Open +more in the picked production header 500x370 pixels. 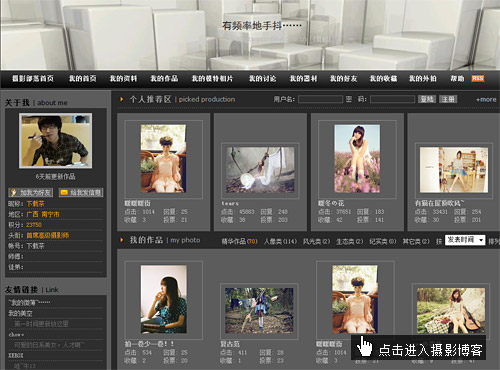486,99
